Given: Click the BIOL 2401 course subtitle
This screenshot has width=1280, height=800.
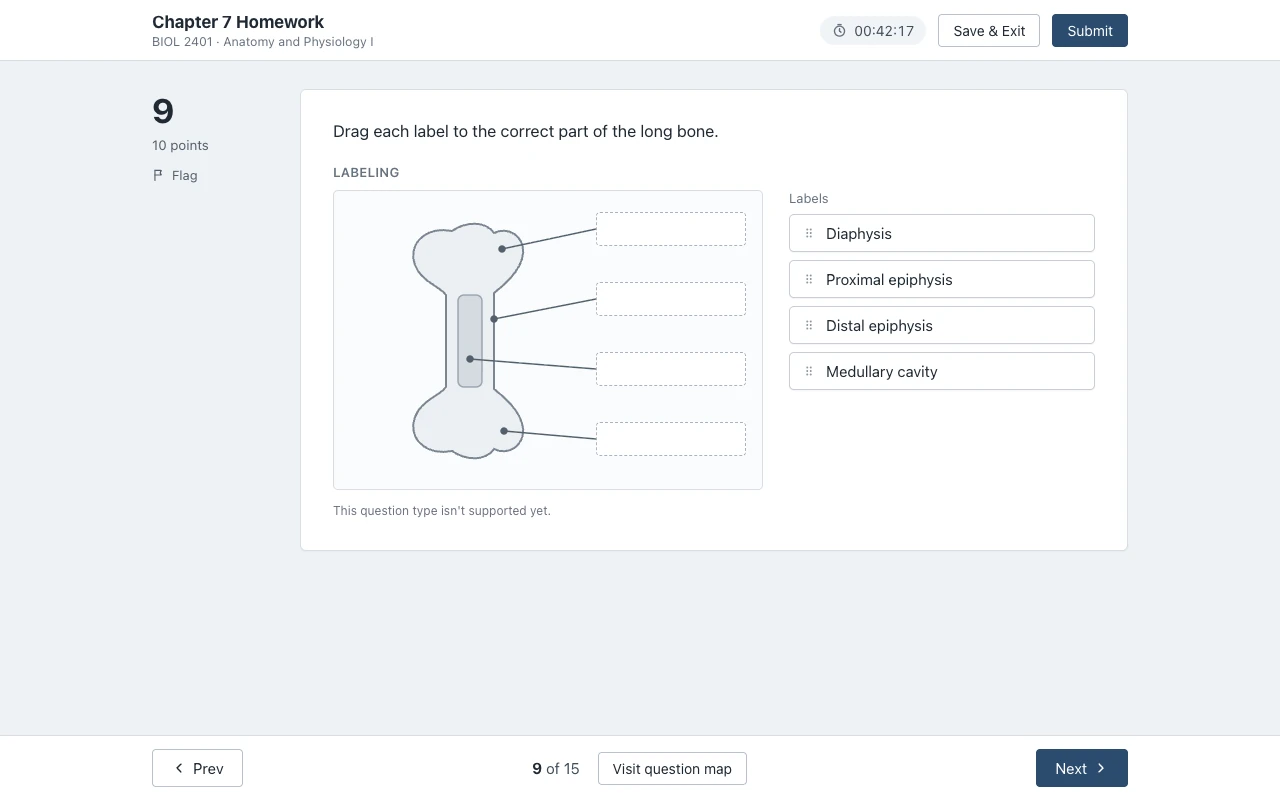Looking at the screenshot, I should (x=263, y=42).
